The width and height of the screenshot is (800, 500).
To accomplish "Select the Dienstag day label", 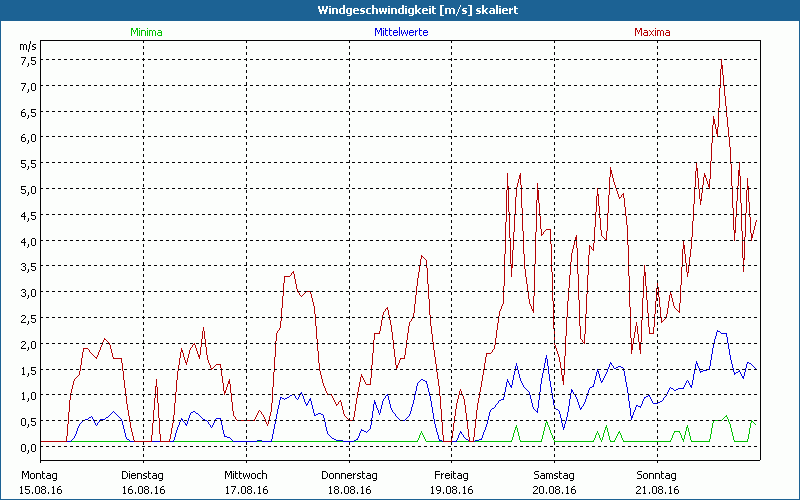I will pos(142,475).
